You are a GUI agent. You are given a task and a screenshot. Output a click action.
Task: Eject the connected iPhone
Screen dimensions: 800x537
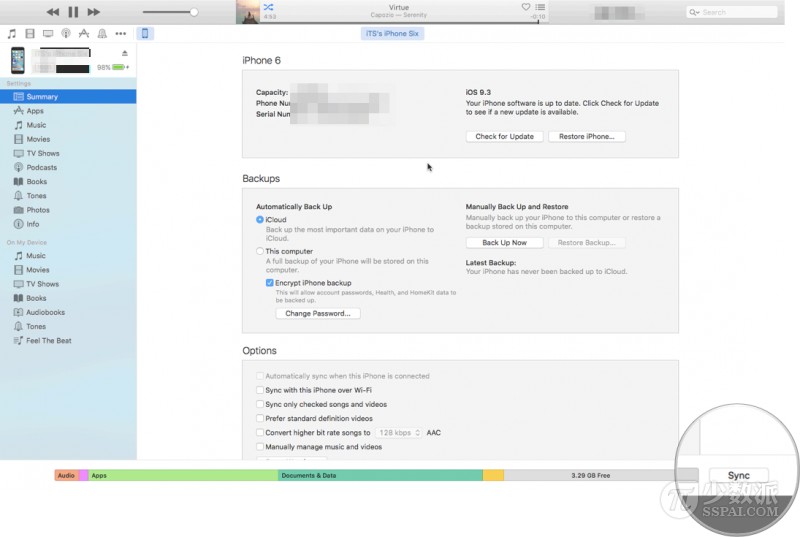(x=124, y=53)
